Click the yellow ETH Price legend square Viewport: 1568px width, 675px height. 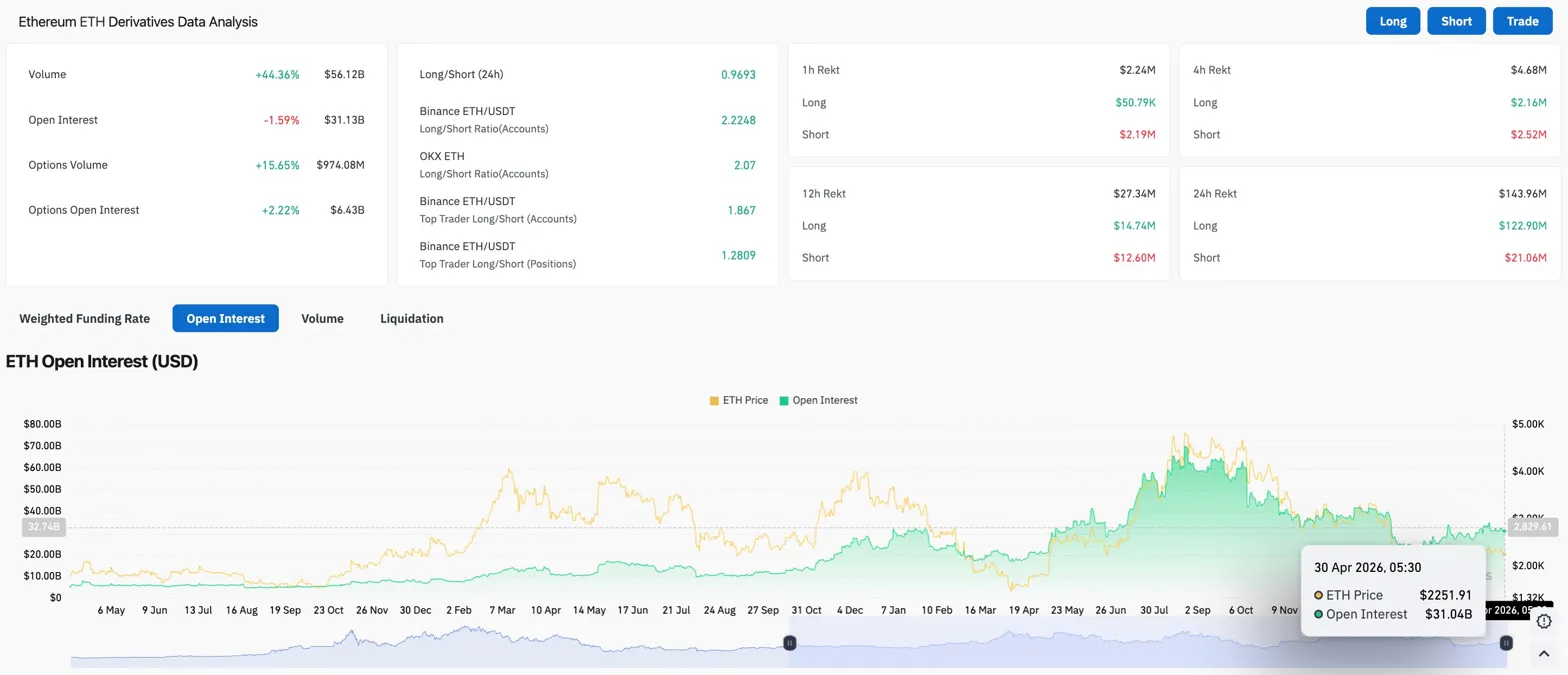[x=714, y=400]
